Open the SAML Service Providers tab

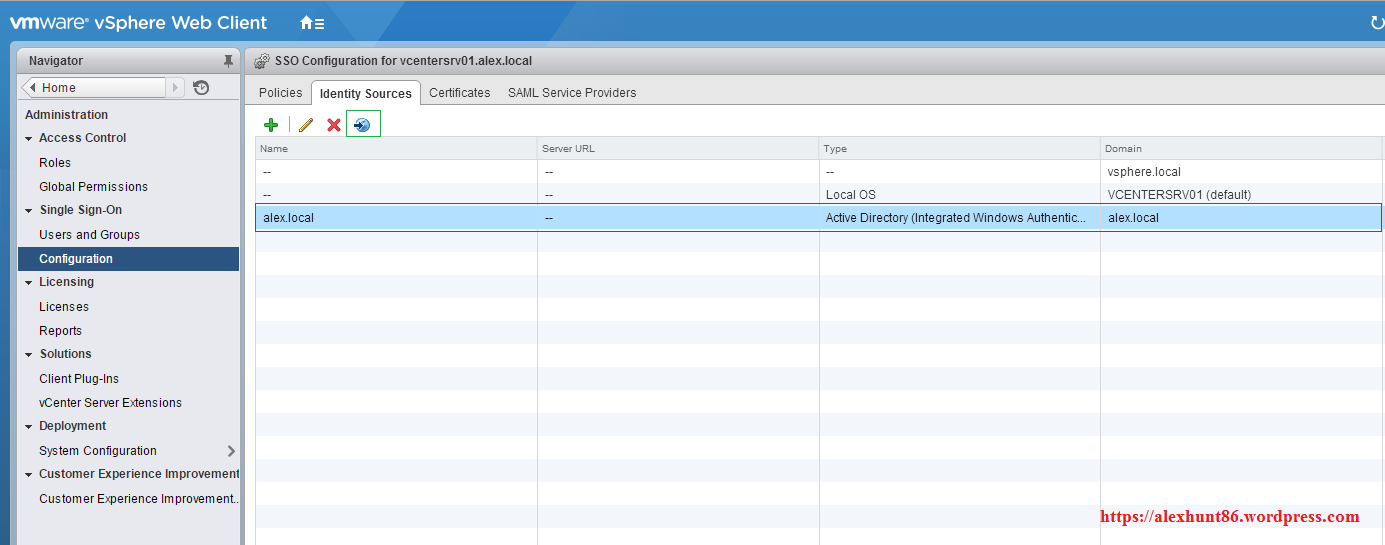(571, 93)
